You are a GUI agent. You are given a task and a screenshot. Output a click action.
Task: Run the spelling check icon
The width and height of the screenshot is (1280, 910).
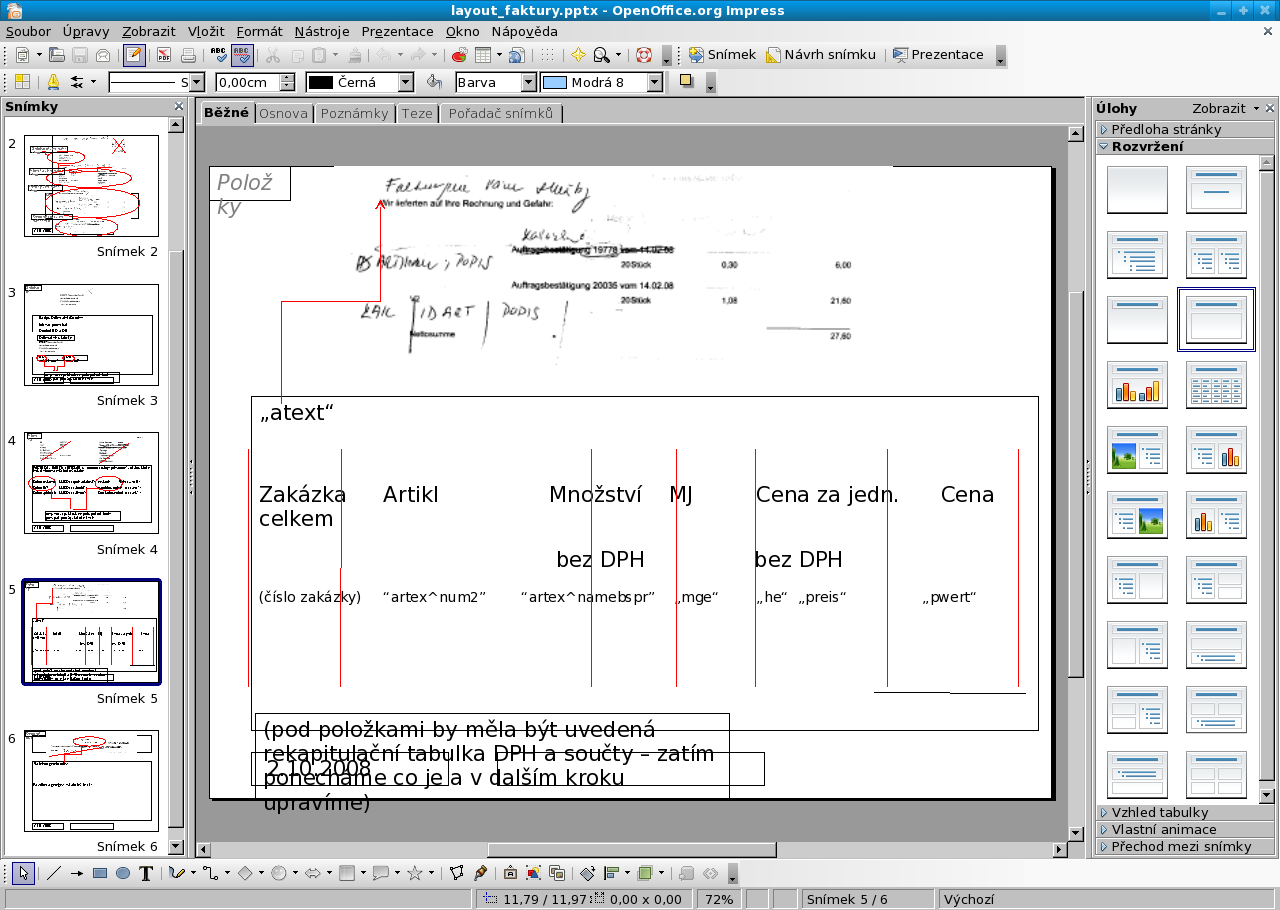[x=219, y=55]
